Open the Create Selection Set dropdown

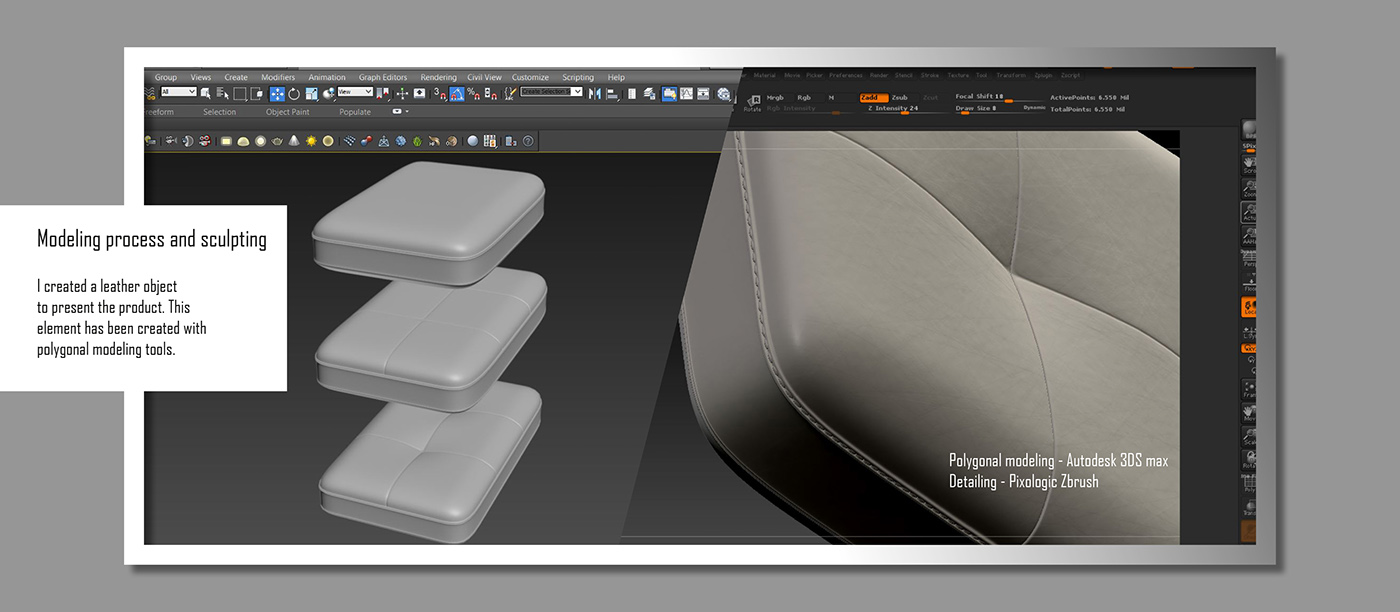point(551,92)
